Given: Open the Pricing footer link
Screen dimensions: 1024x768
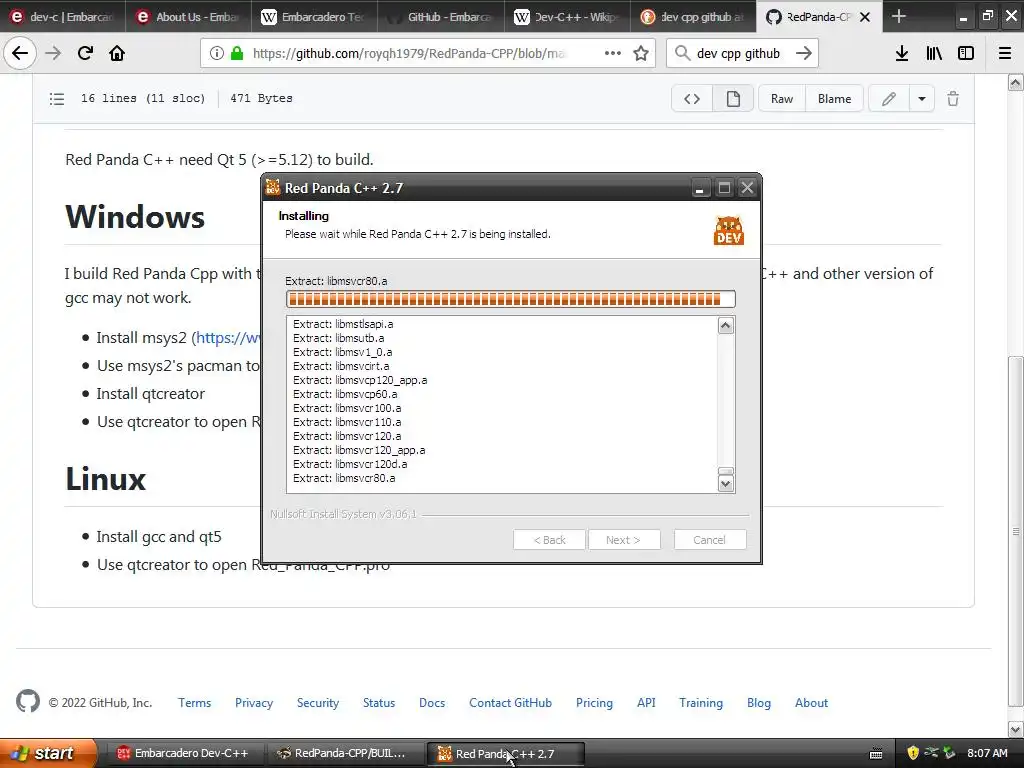Looking at the screenshot, I should pyautogui.click(x=594, y=703).
